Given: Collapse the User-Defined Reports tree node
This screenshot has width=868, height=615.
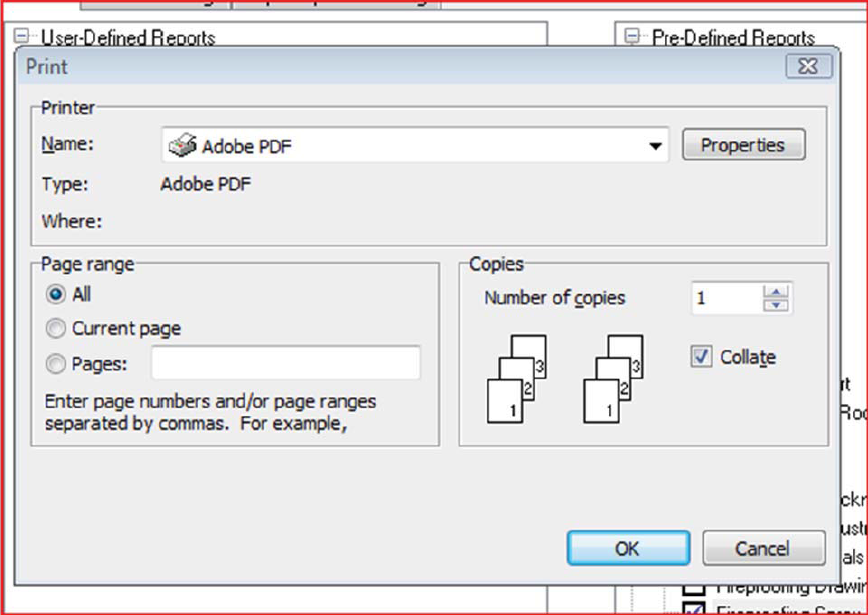Looking at the screenshot, I should coord(22,37).
